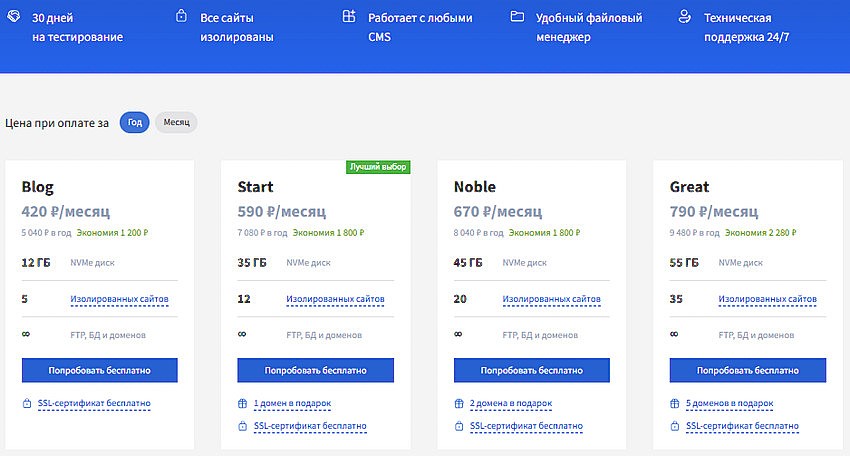Try the Start plan for free
This screenshot has width=850, height=456.
(x=315, y=370)
